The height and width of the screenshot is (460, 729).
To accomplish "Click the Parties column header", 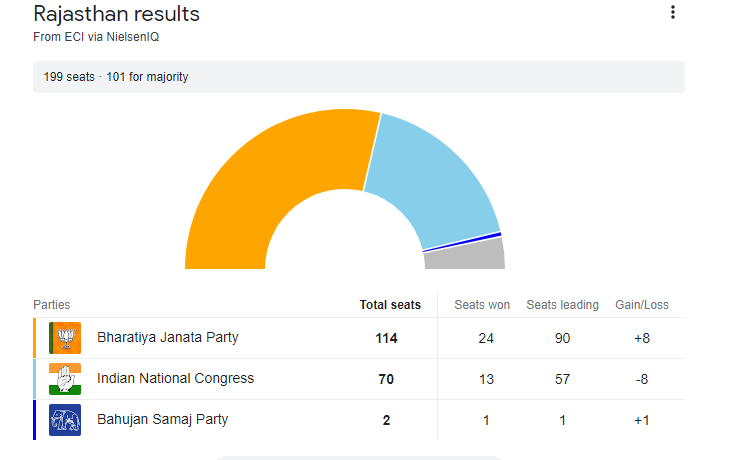I will (52, 305).
